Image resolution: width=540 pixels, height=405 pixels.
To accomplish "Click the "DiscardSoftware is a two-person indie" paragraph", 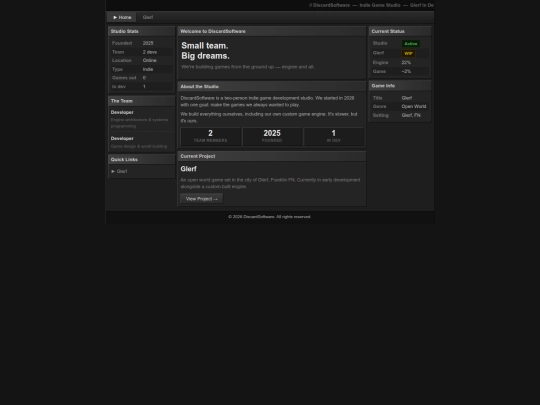I will coord(268,101).
